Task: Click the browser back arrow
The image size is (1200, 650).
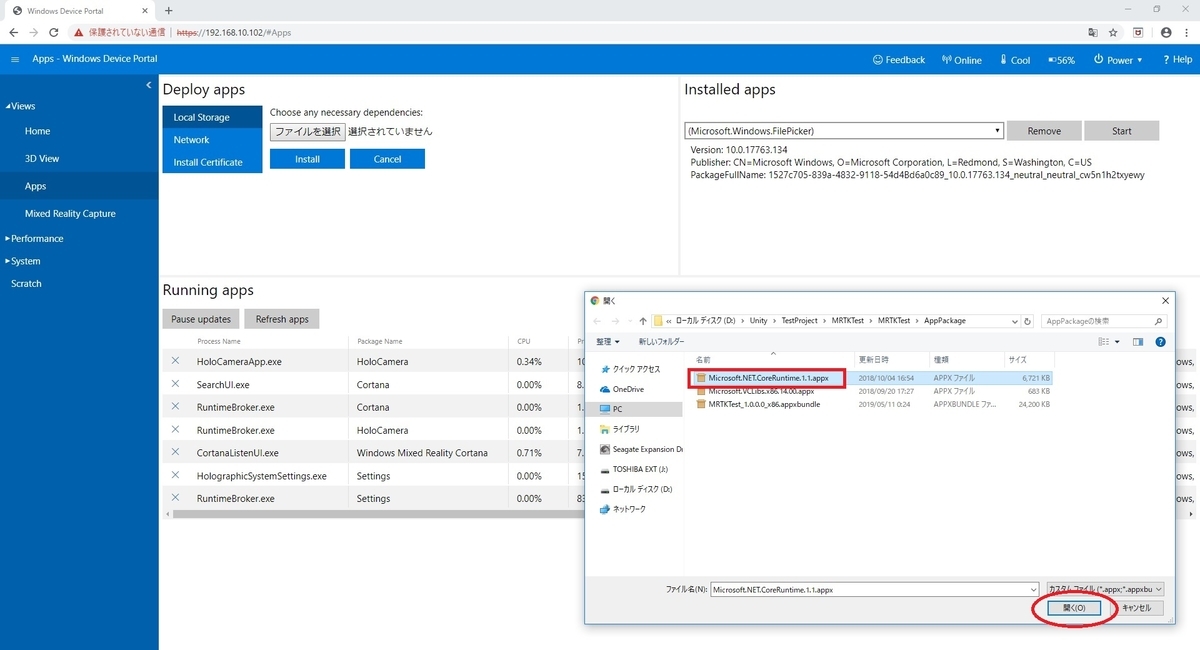Action: click(x=13, y=32)
